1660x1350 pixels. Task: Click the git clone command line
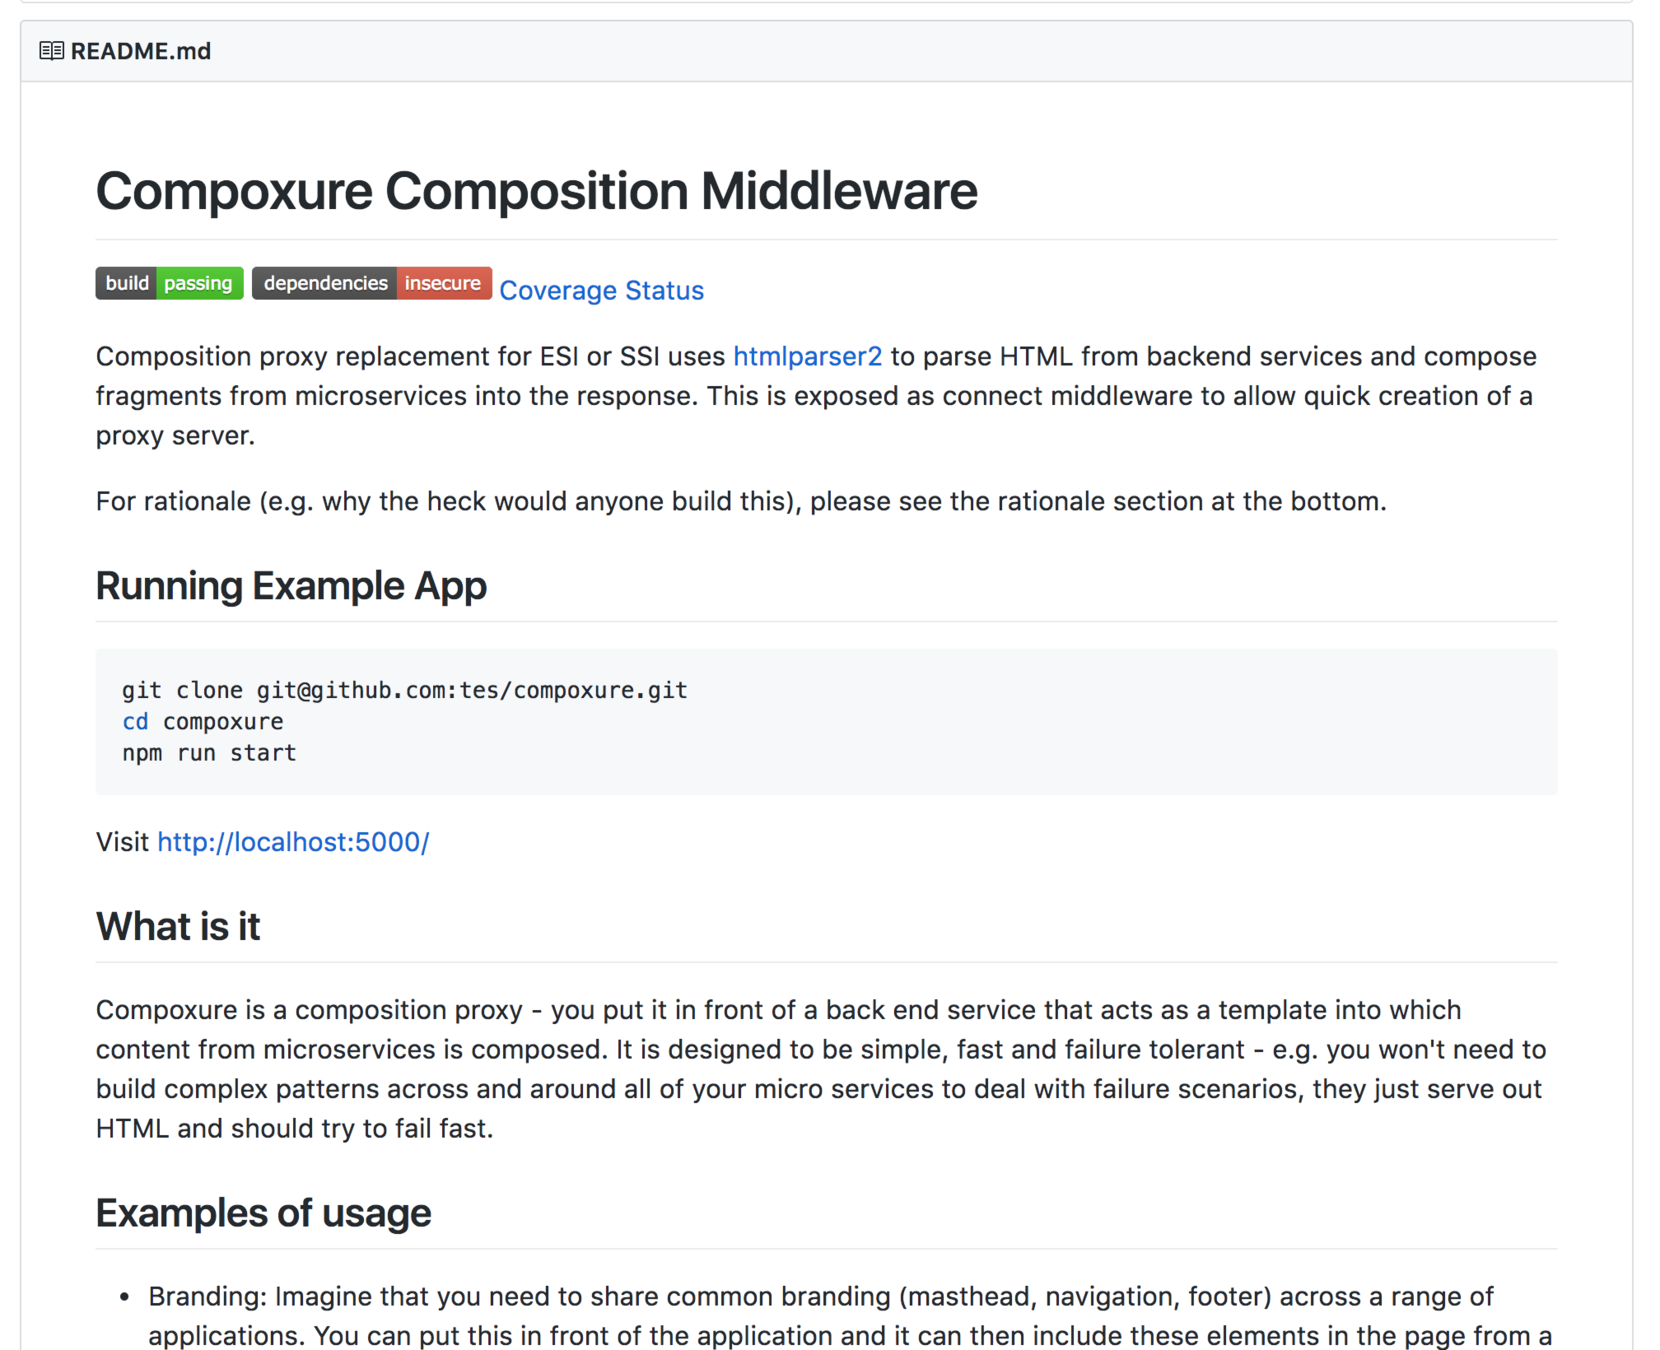(x=405, y=690)
